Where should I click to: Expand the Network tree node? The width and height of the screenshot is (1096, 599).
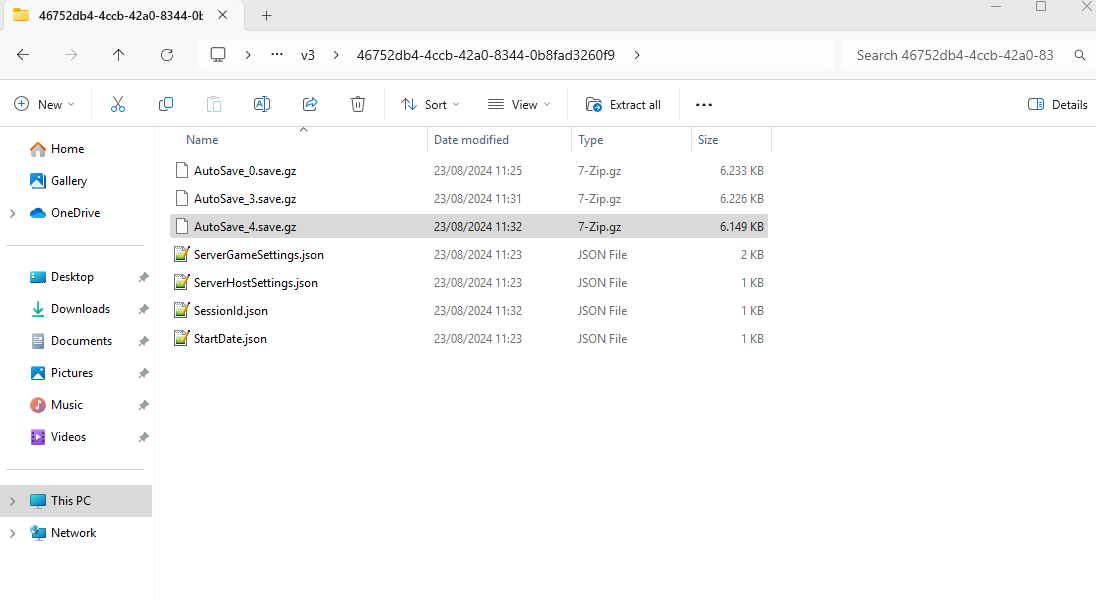[x=13, y=533]
